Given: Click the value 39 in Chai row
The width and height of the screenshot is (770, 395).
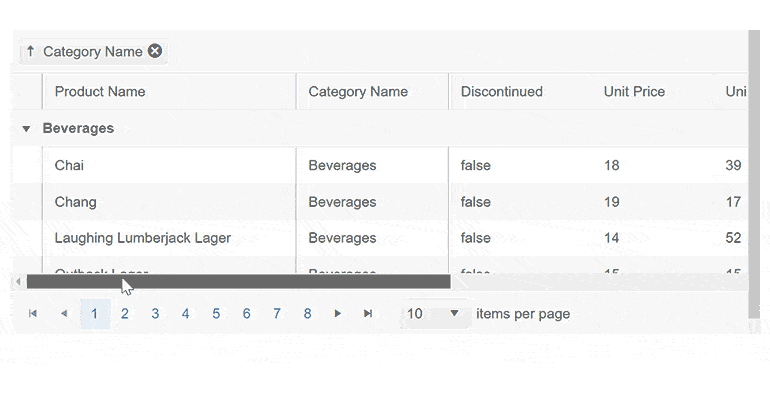Looking at the screenshot, I should click(733, 165).
